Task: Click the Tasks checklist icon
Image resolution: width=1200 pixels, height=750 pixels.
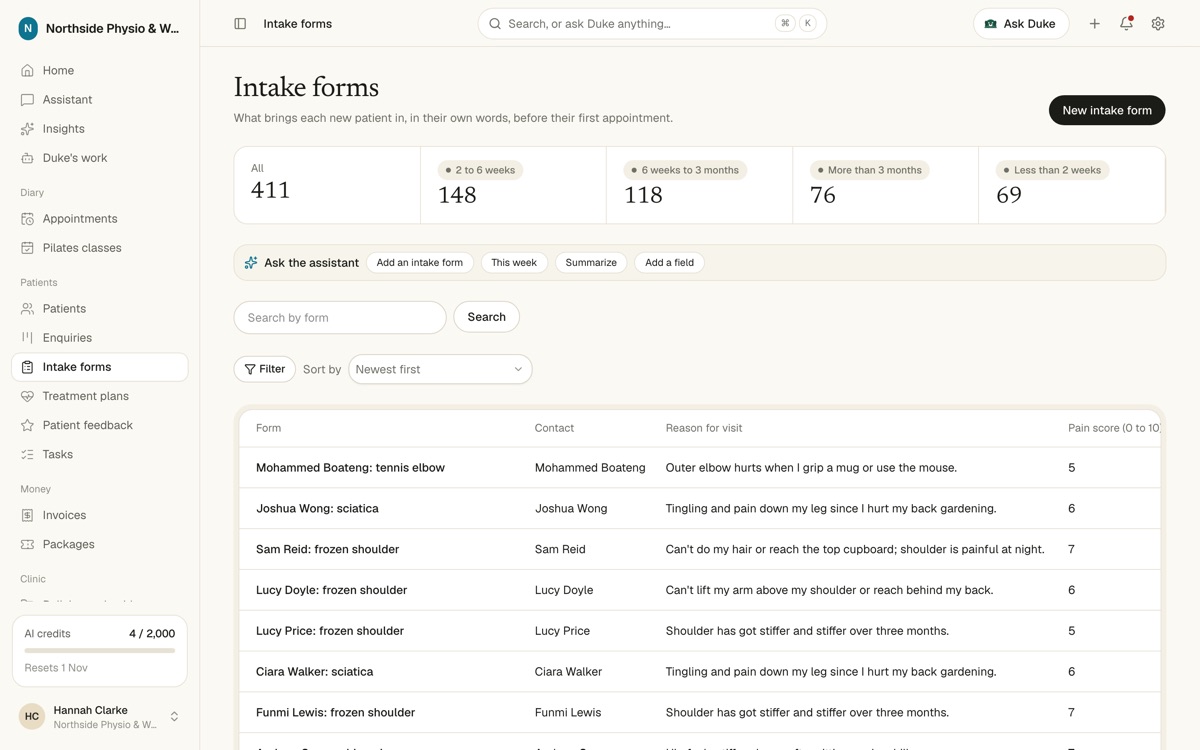Action: point(27,454)
